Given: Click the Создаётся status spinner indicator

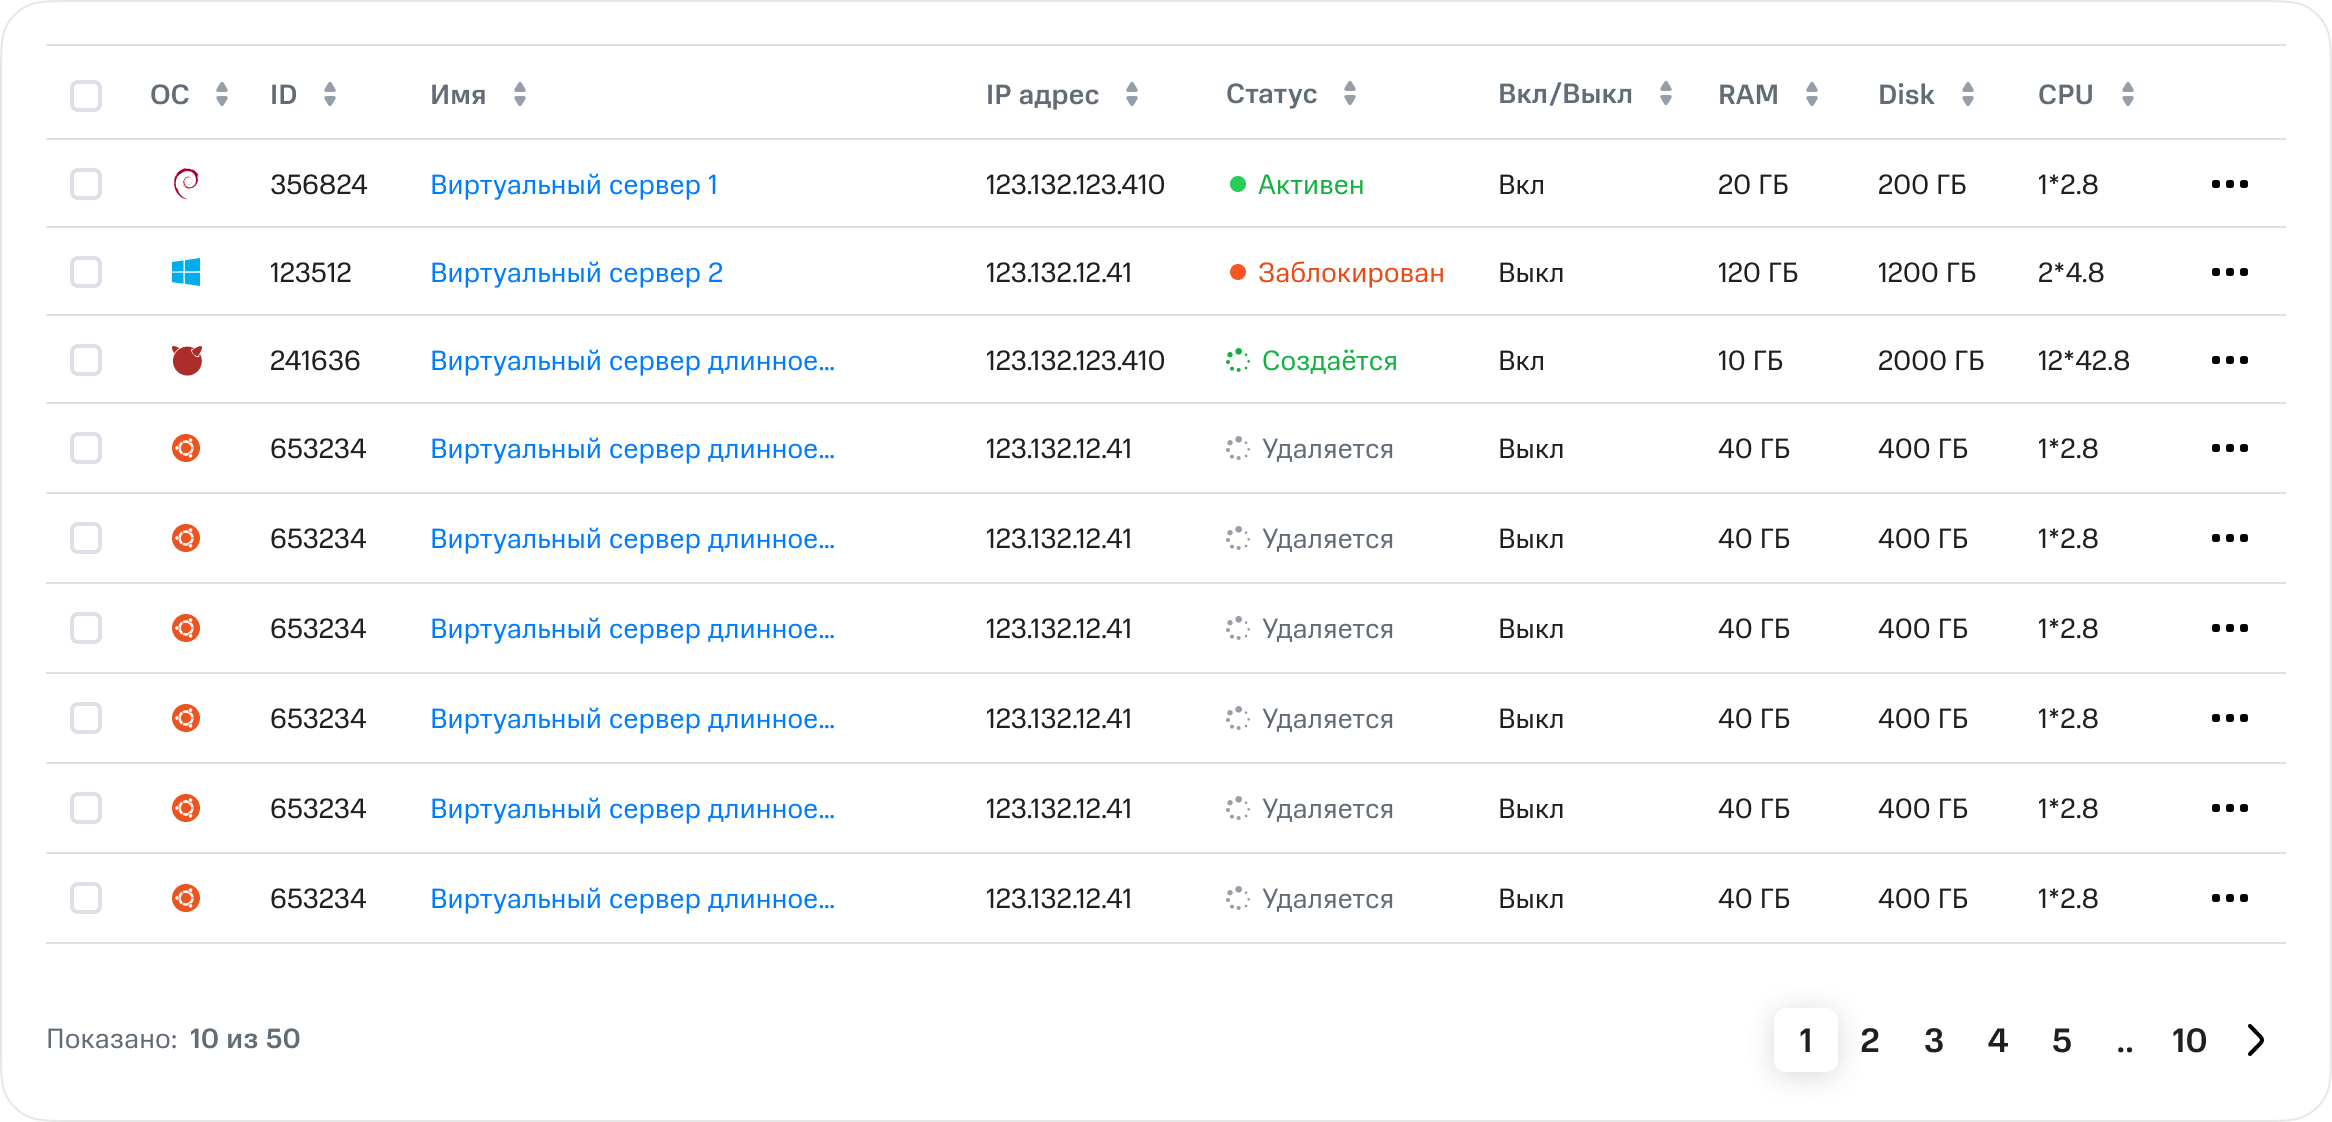Looking at the screenshot, I should pos(1238,361).
